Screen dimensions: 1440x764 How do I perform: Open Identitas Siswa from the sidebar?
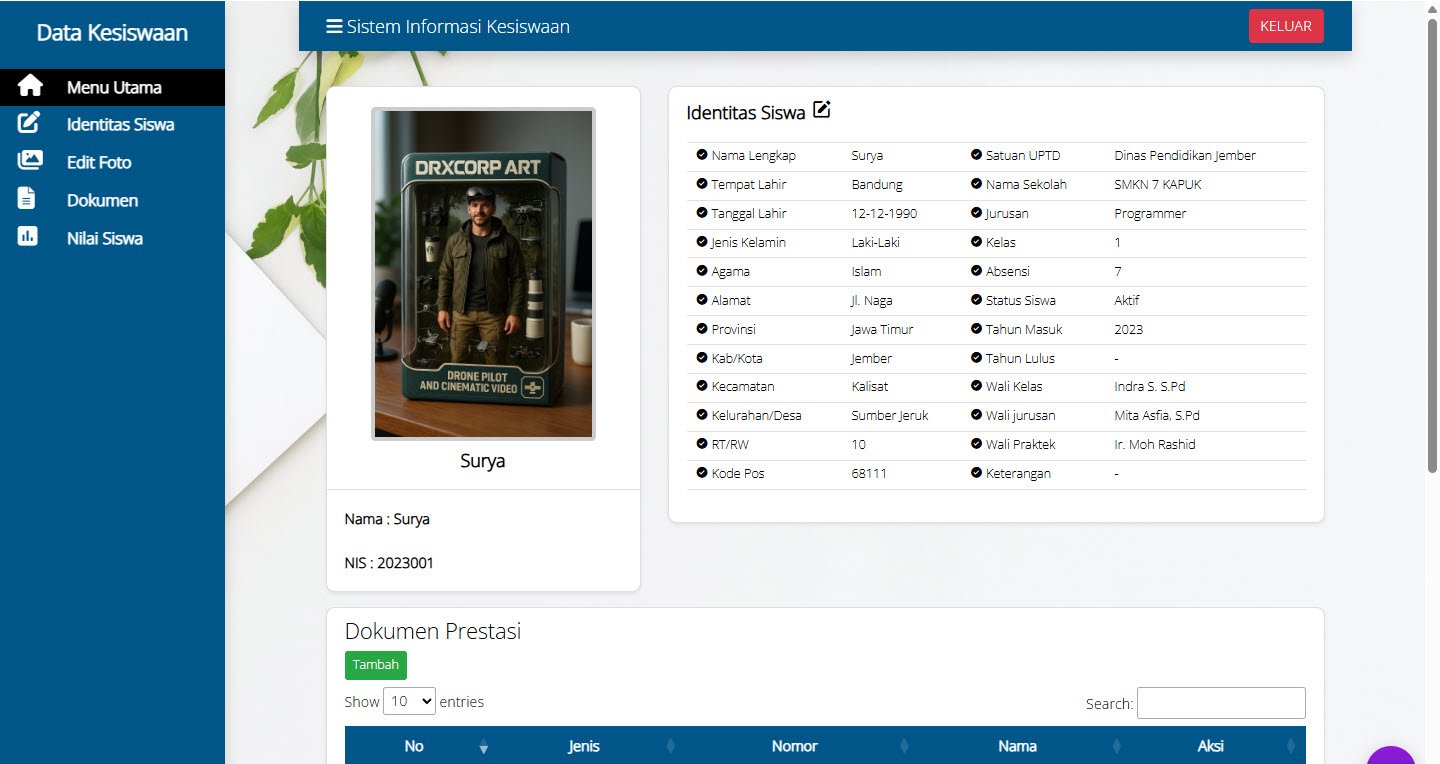[112, 125]
